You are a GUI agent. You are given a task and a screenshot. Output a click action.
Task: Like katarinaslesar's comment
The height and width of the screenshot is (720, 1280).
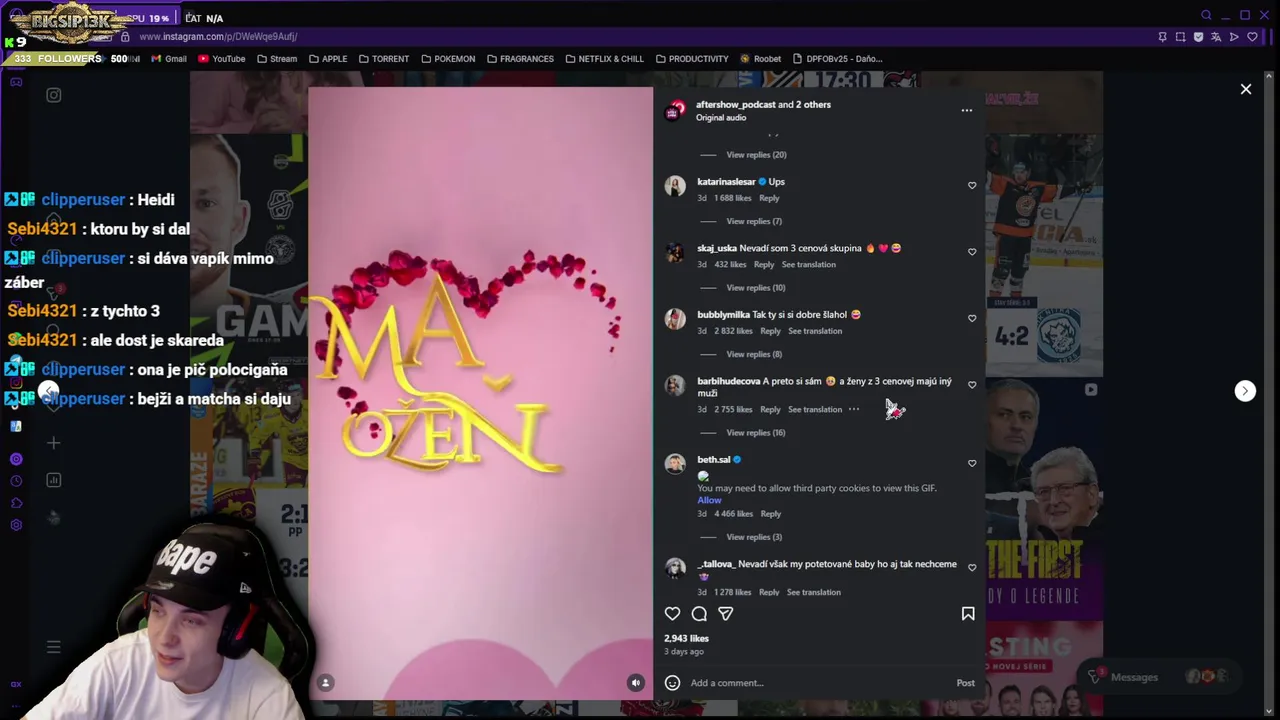[x=972, y=185]
